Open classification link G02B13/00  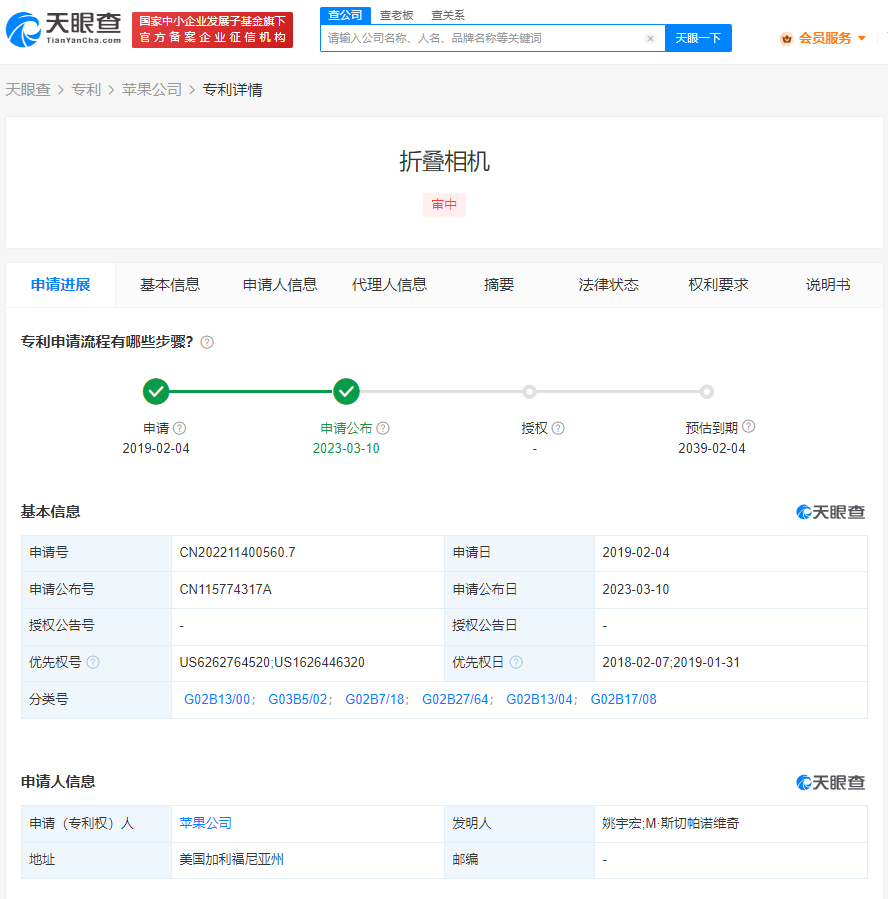pos(217,699)
